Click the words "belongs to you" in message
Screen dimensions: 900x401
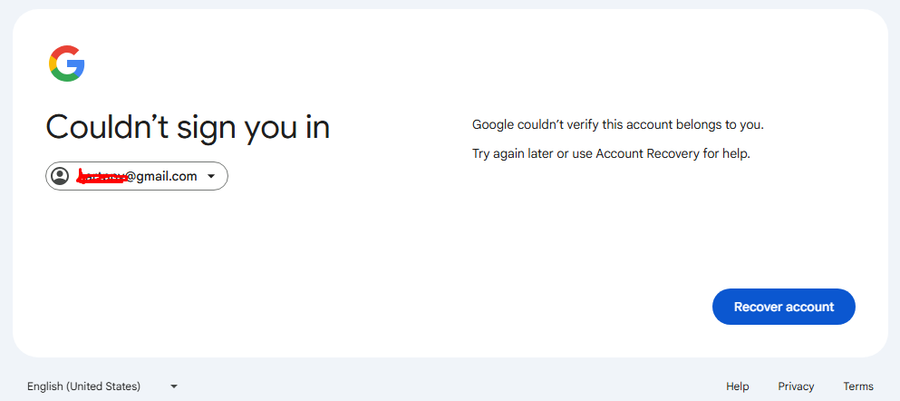coord(724,124)
